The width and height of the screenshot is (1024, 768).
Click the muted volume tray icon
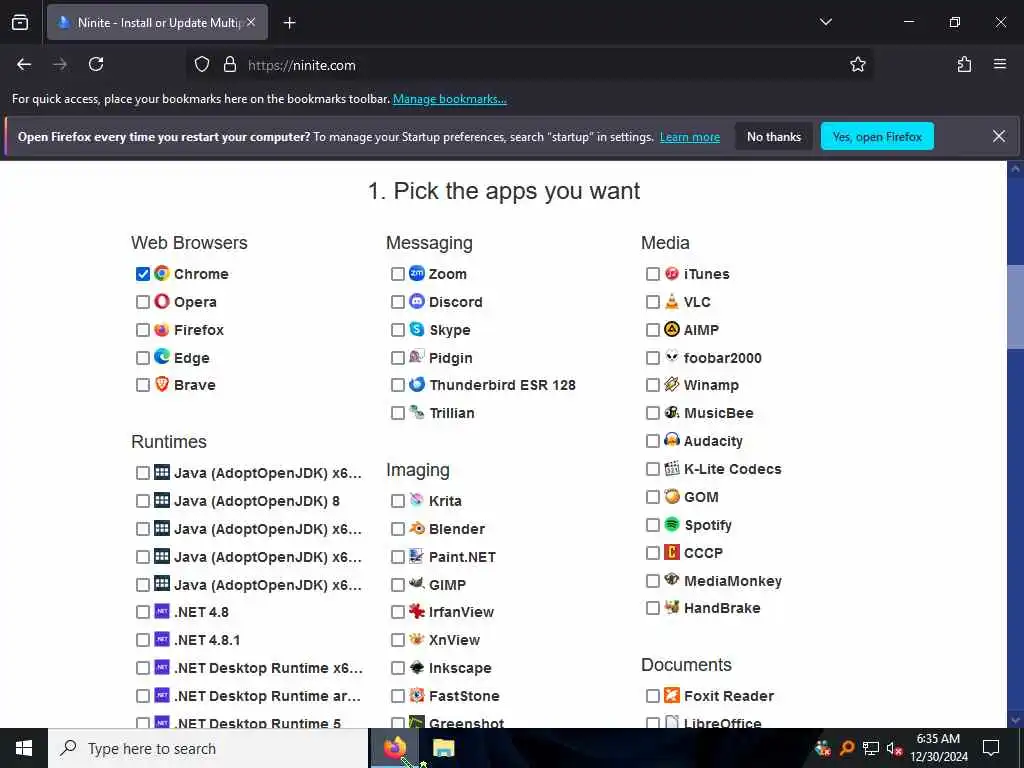click(894, 748)
